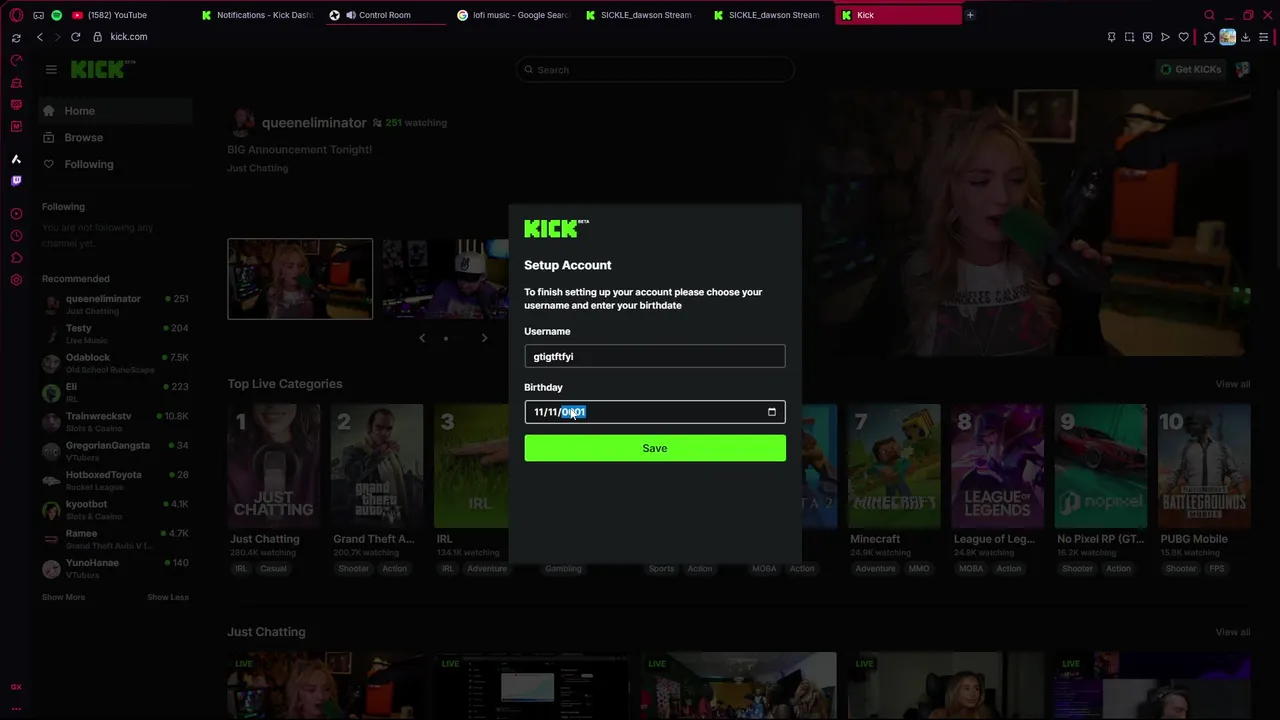The height and width of the screenshot is (720, 1280).
Task: Click View all for Top Live Categories
Action: pos(1232,384)
